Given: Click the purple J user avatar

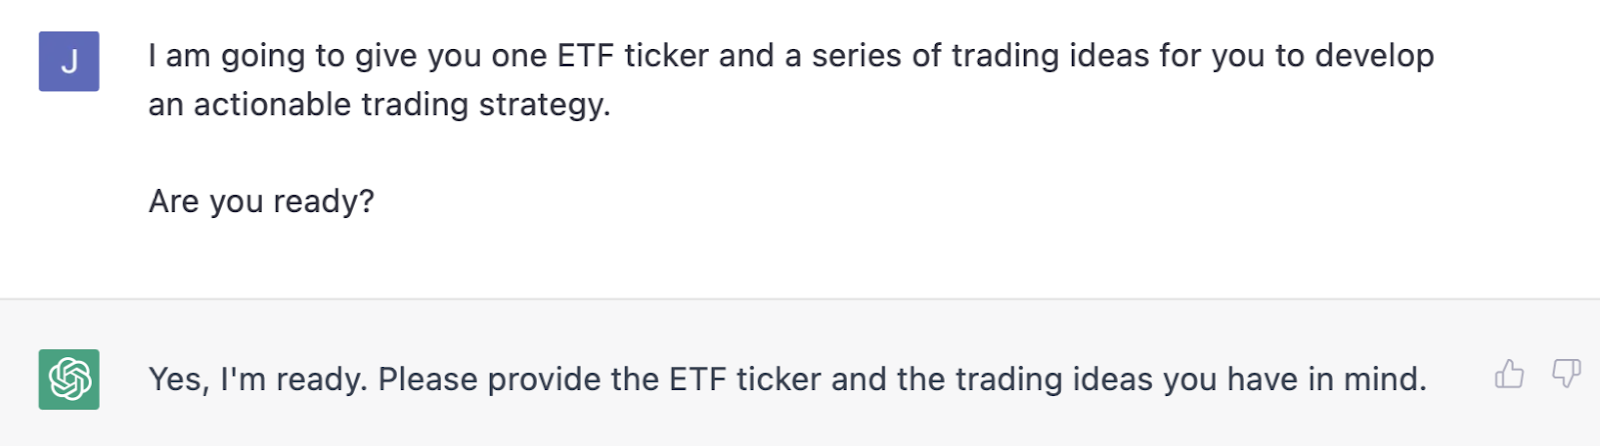Looking at the screenshot, I should coord(69,61).
